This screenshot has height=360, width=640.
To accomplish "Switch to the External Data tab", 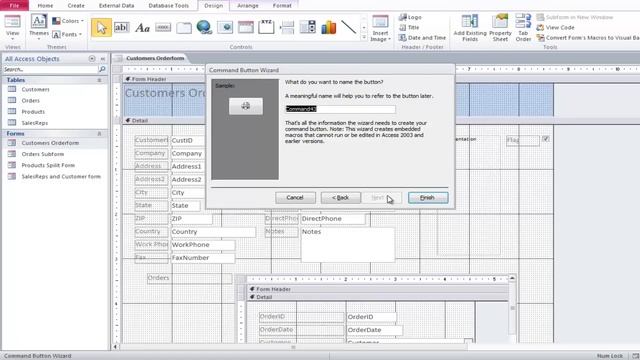I will (116, 6).
